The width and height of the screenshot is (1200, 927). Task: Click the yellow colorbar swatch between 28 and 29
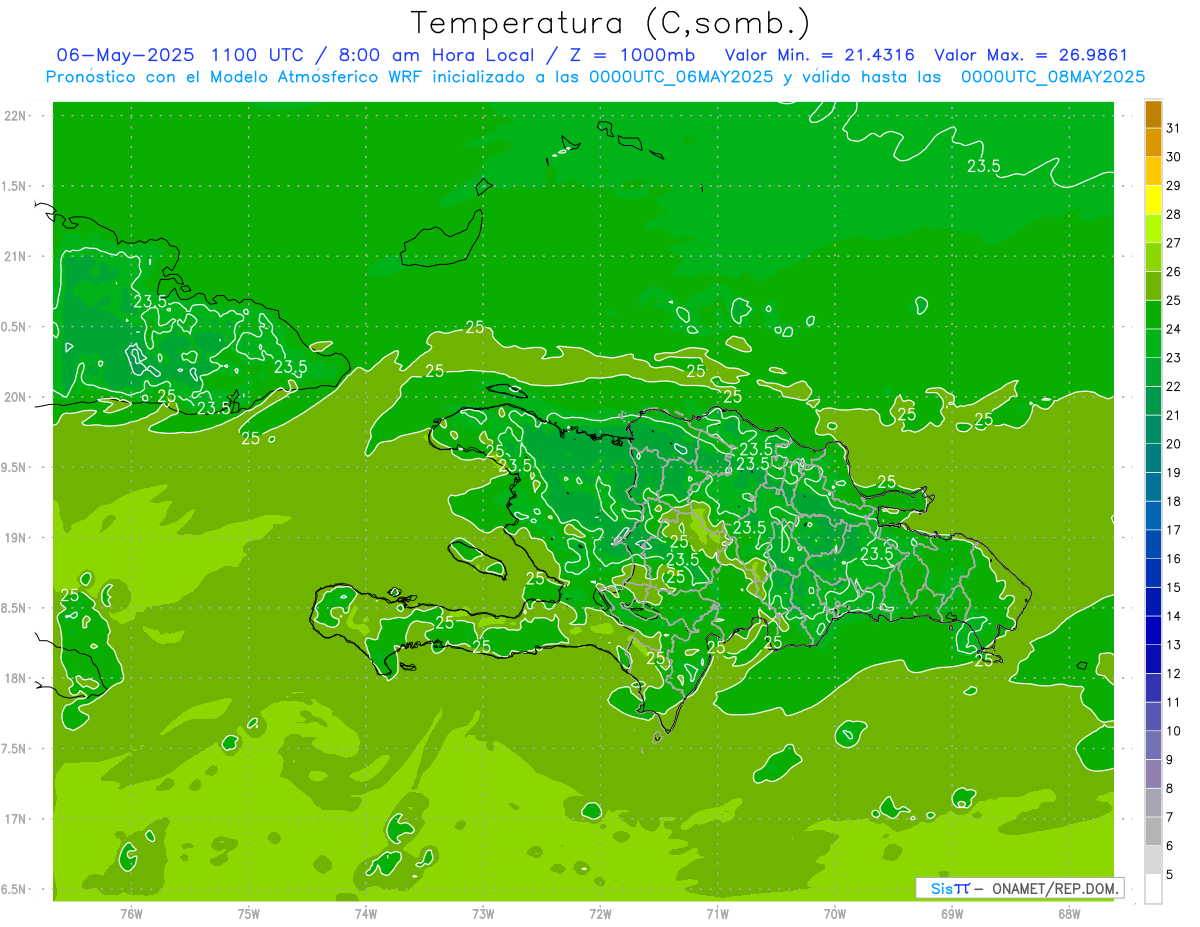click(1153, 200)
